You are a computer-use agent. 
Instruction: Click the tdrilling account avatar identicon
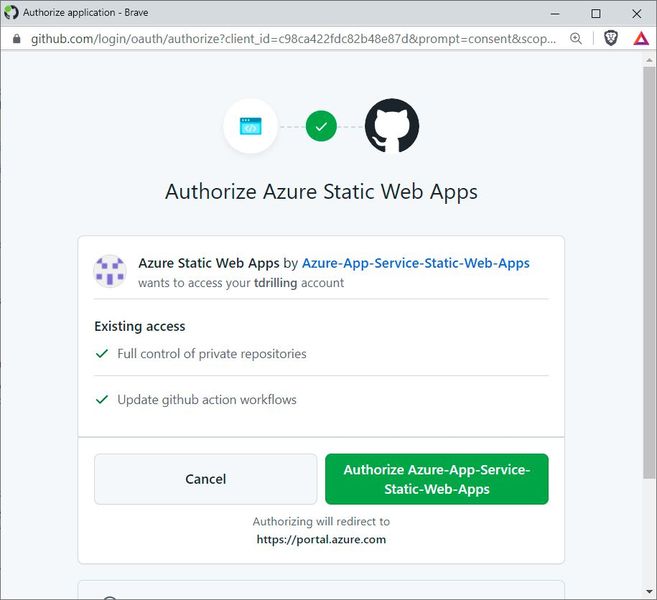point(110,272)
